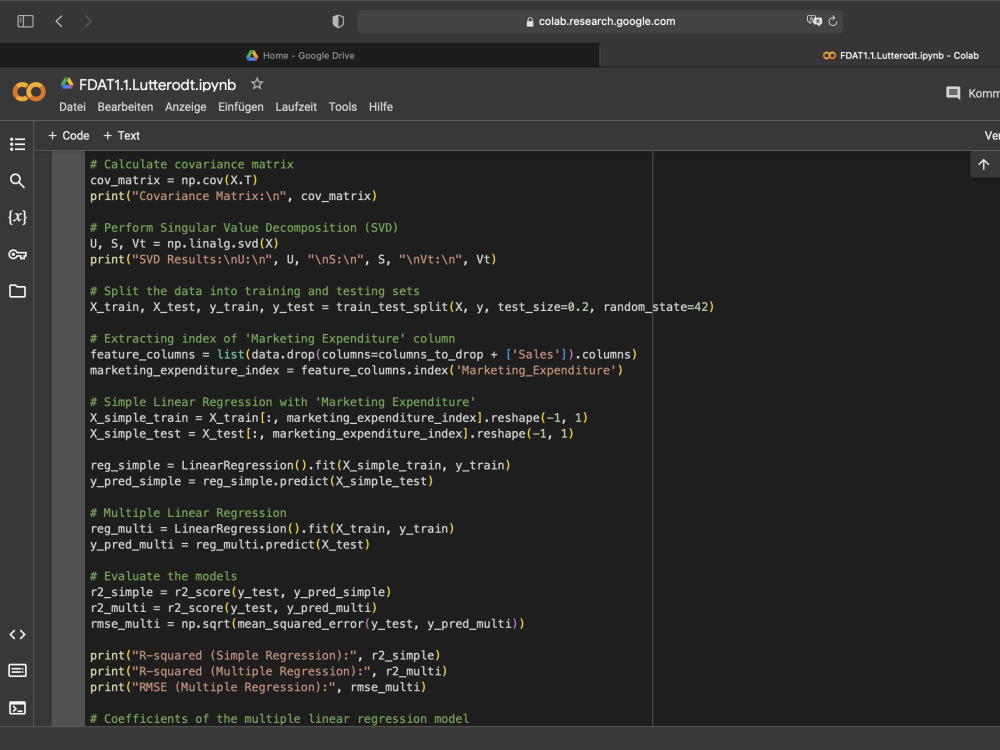This screenshot has width=1000, height=750.
Task: Click the 'marketing_expenditure_index =' line
Action: point(357,371)
